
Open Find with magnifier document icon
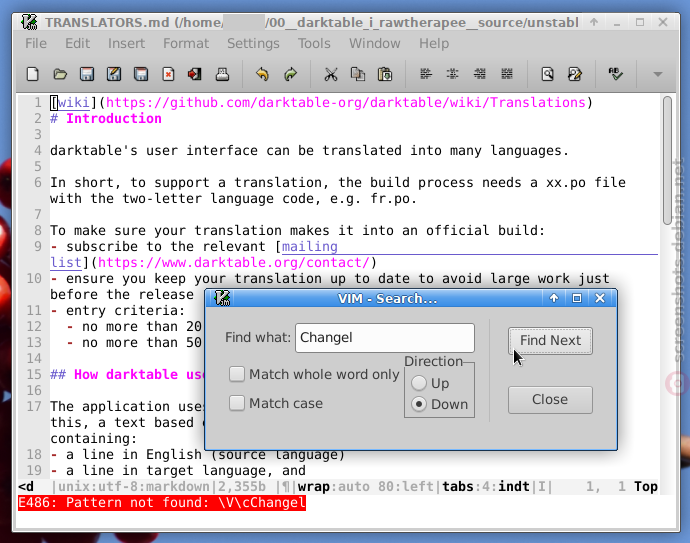(x=547, y=74)
